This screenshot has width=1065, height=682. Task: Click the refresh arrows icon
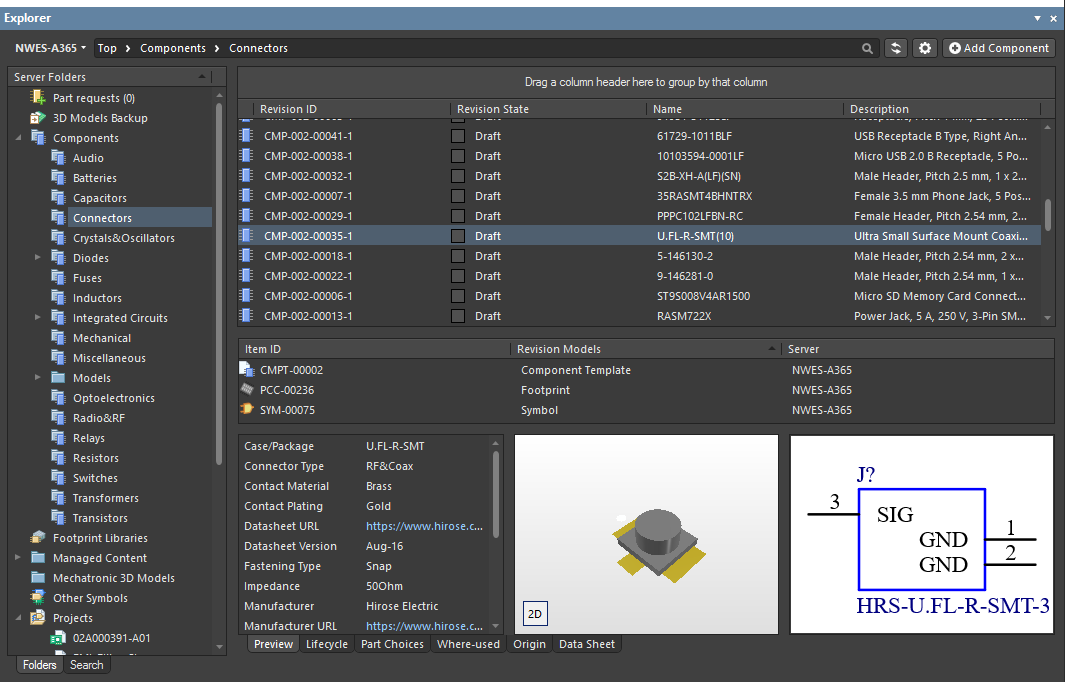point(896,48)
